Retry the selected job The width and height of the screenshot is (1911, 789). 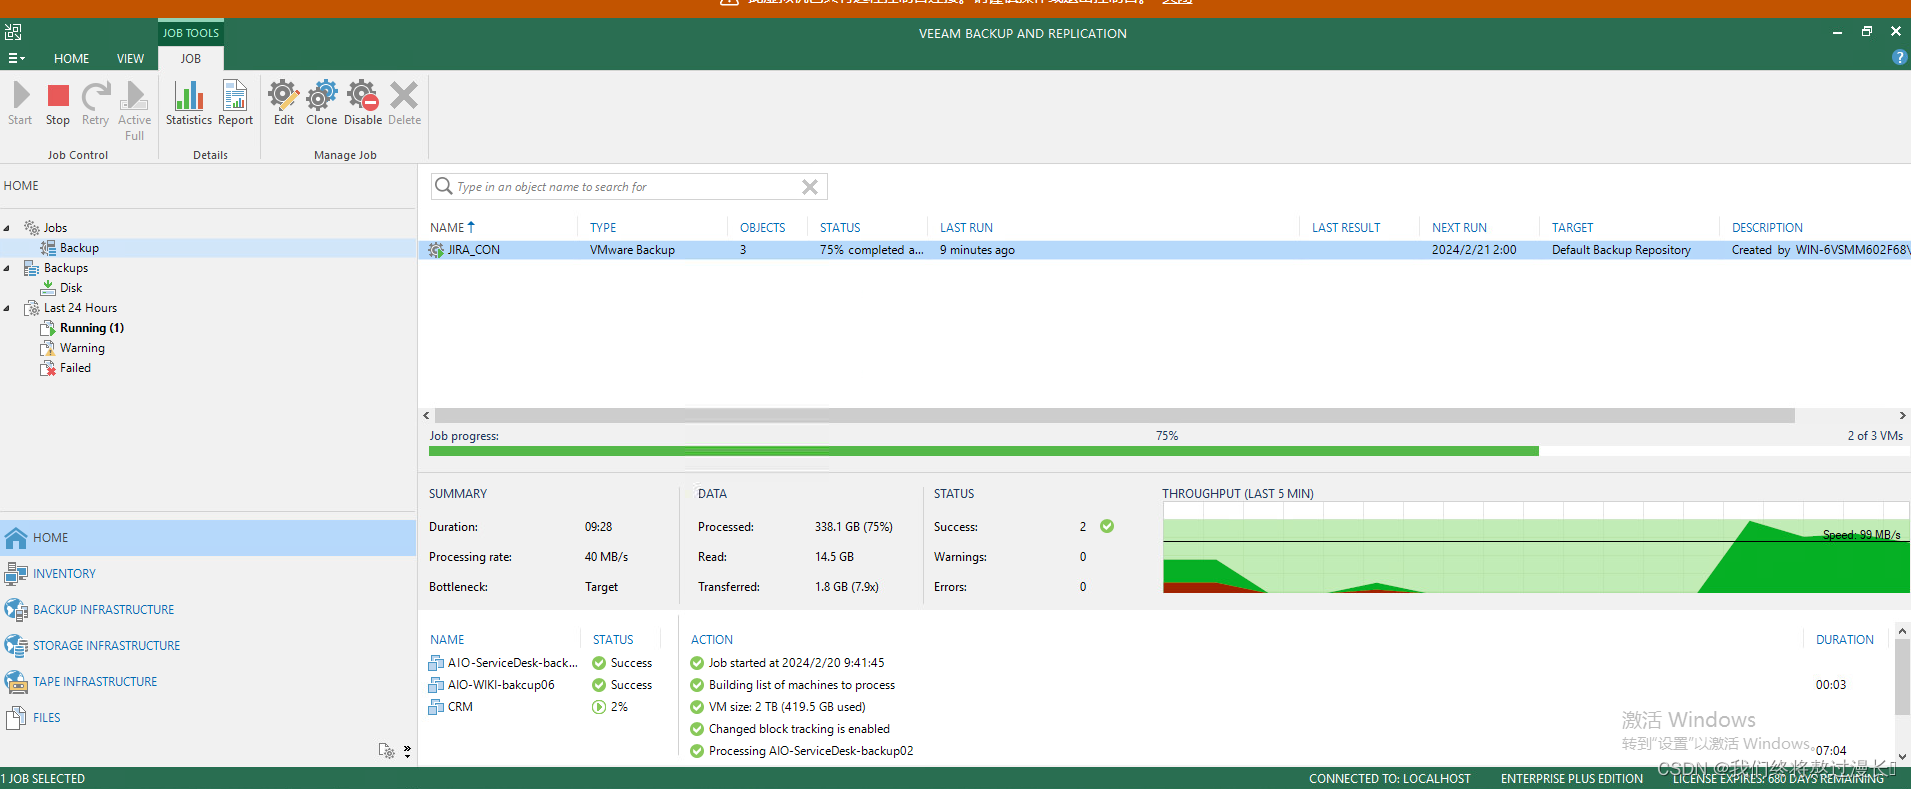(95, 104)
